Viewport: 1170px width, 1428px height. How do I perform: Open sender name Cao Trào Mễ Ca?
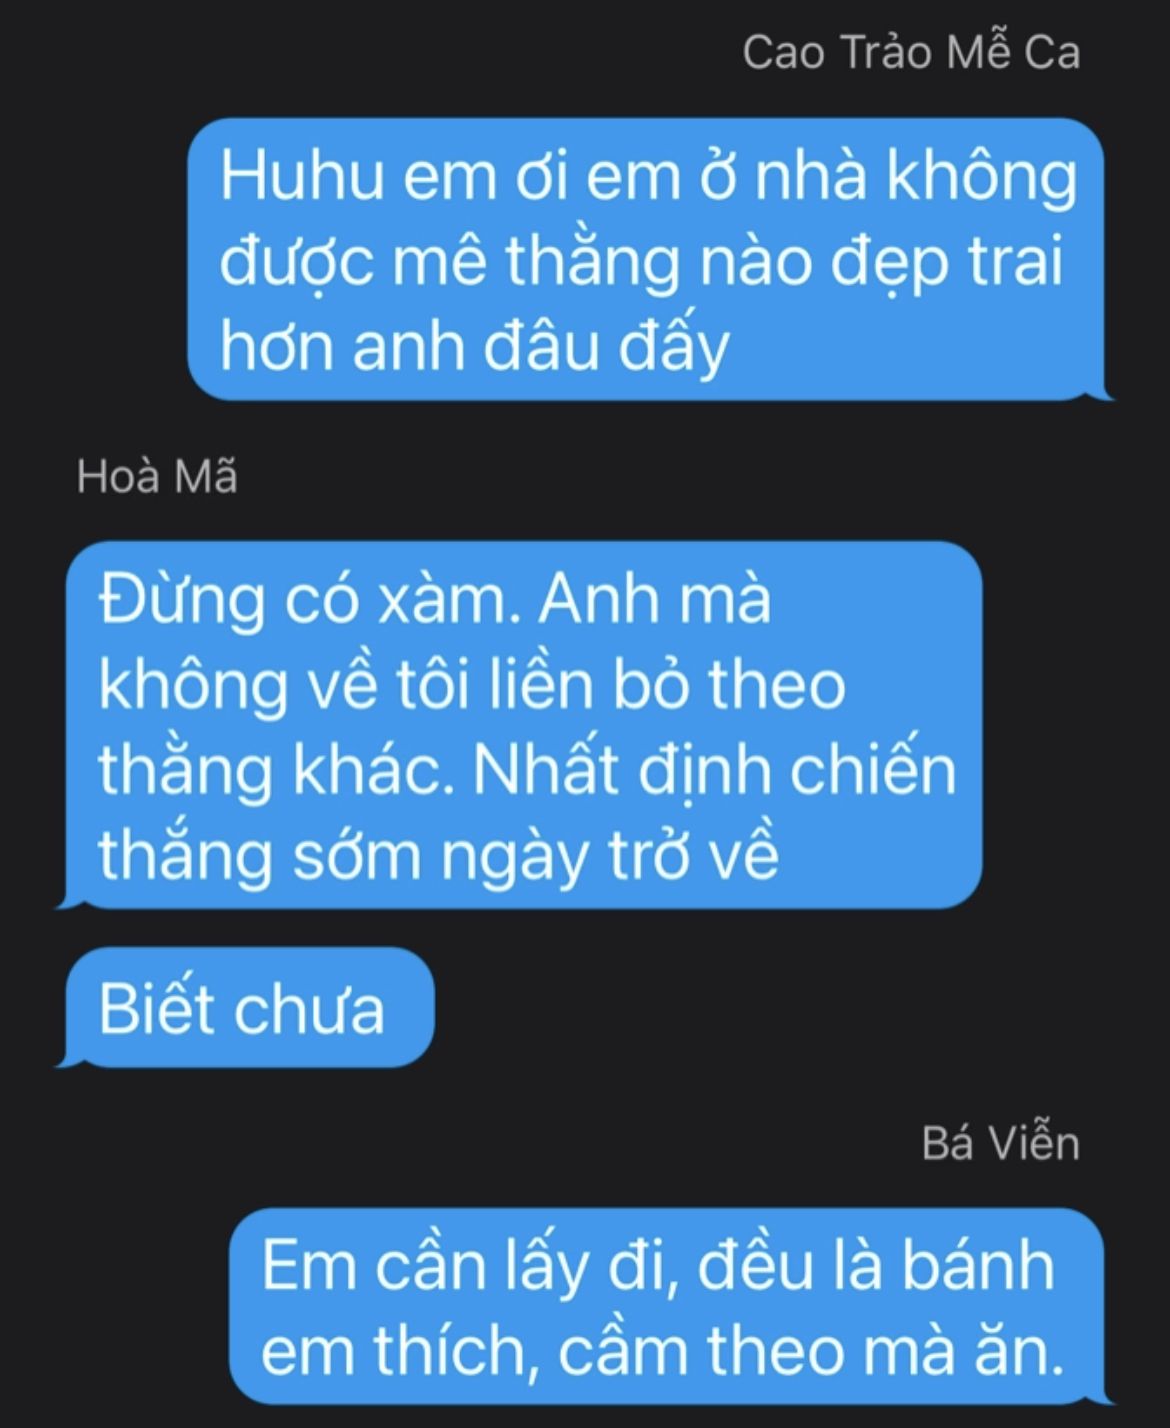tap(911, 52)
